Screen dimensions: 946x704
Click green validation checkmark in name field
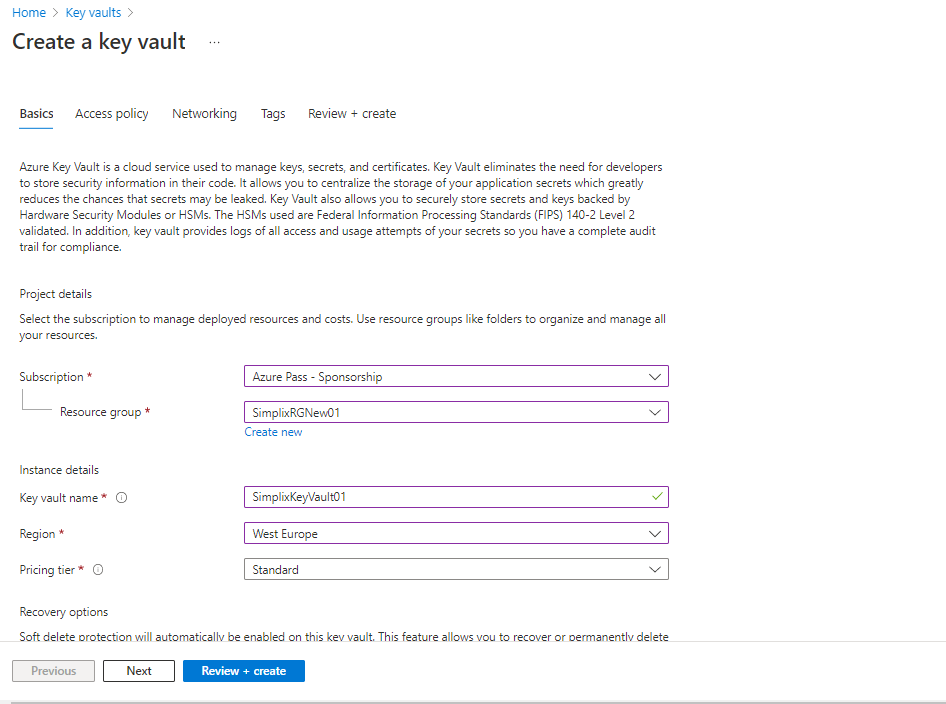[x=656, y=496]
